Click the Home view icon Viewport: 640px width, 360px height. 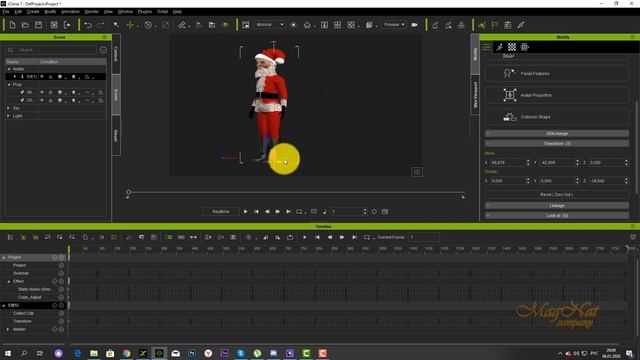(307, 25)
